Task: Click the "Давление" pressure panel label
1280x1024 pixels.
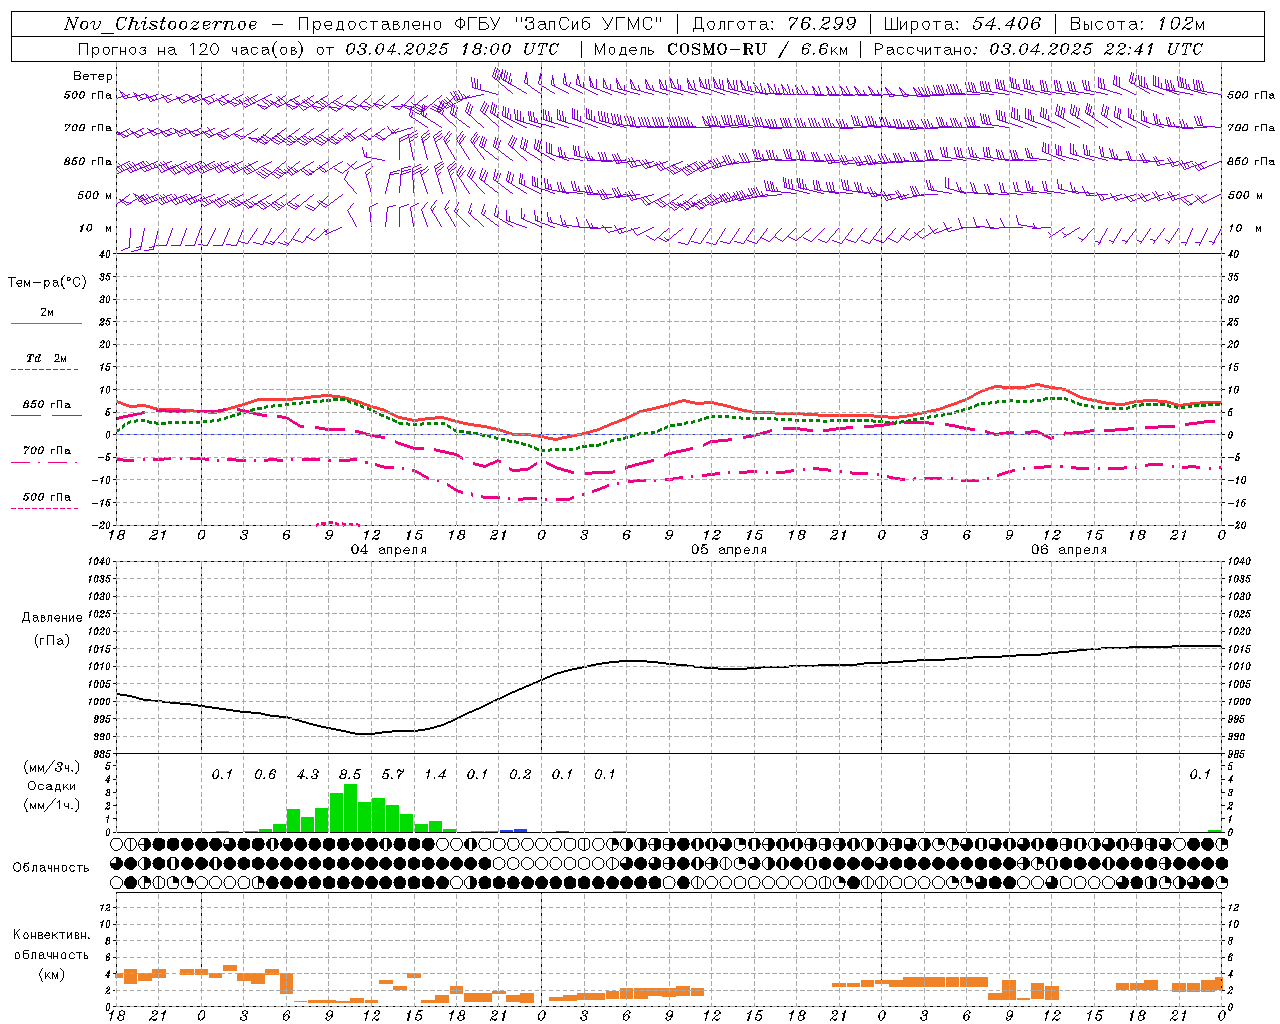Action: pyautogui.click(x=52, y=618)
